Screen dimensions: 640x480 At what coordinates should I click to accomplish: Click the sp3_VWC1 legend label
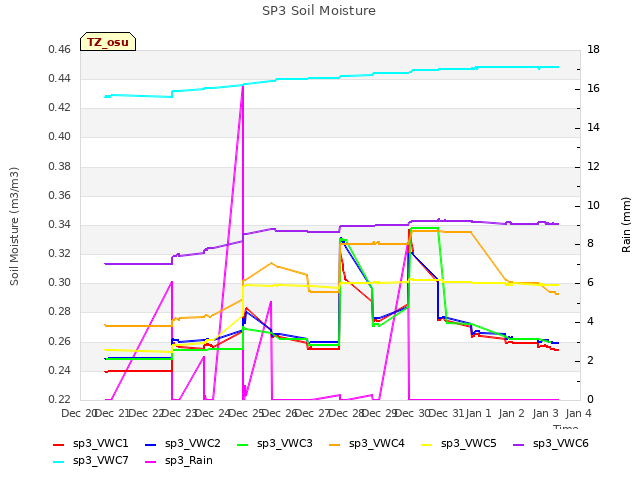coord(100,443)
